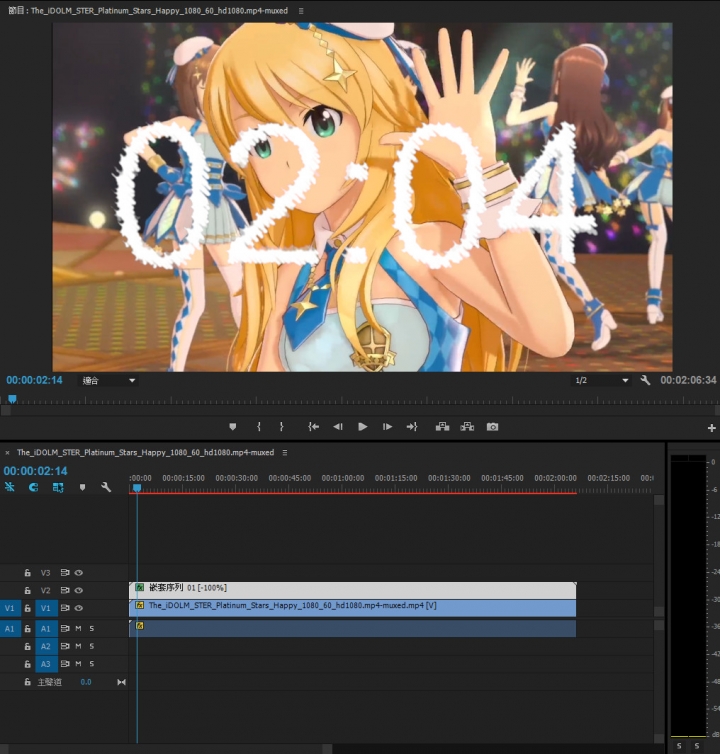Toggle lock on V2 track
This screenshot has width=720, height=754.
click(x=27, y=590)
